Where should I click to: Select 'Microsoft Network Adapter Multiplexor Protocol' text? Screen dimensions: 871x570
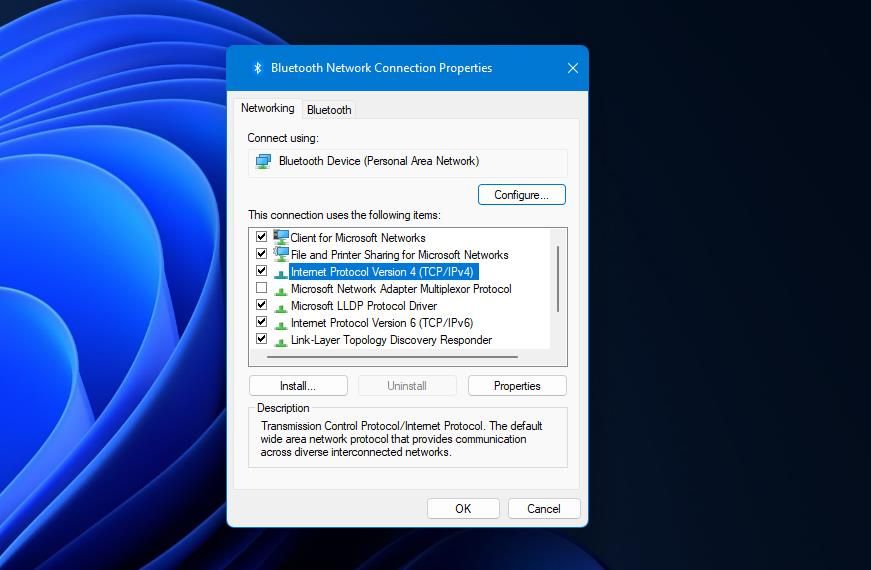coord(401,289)
